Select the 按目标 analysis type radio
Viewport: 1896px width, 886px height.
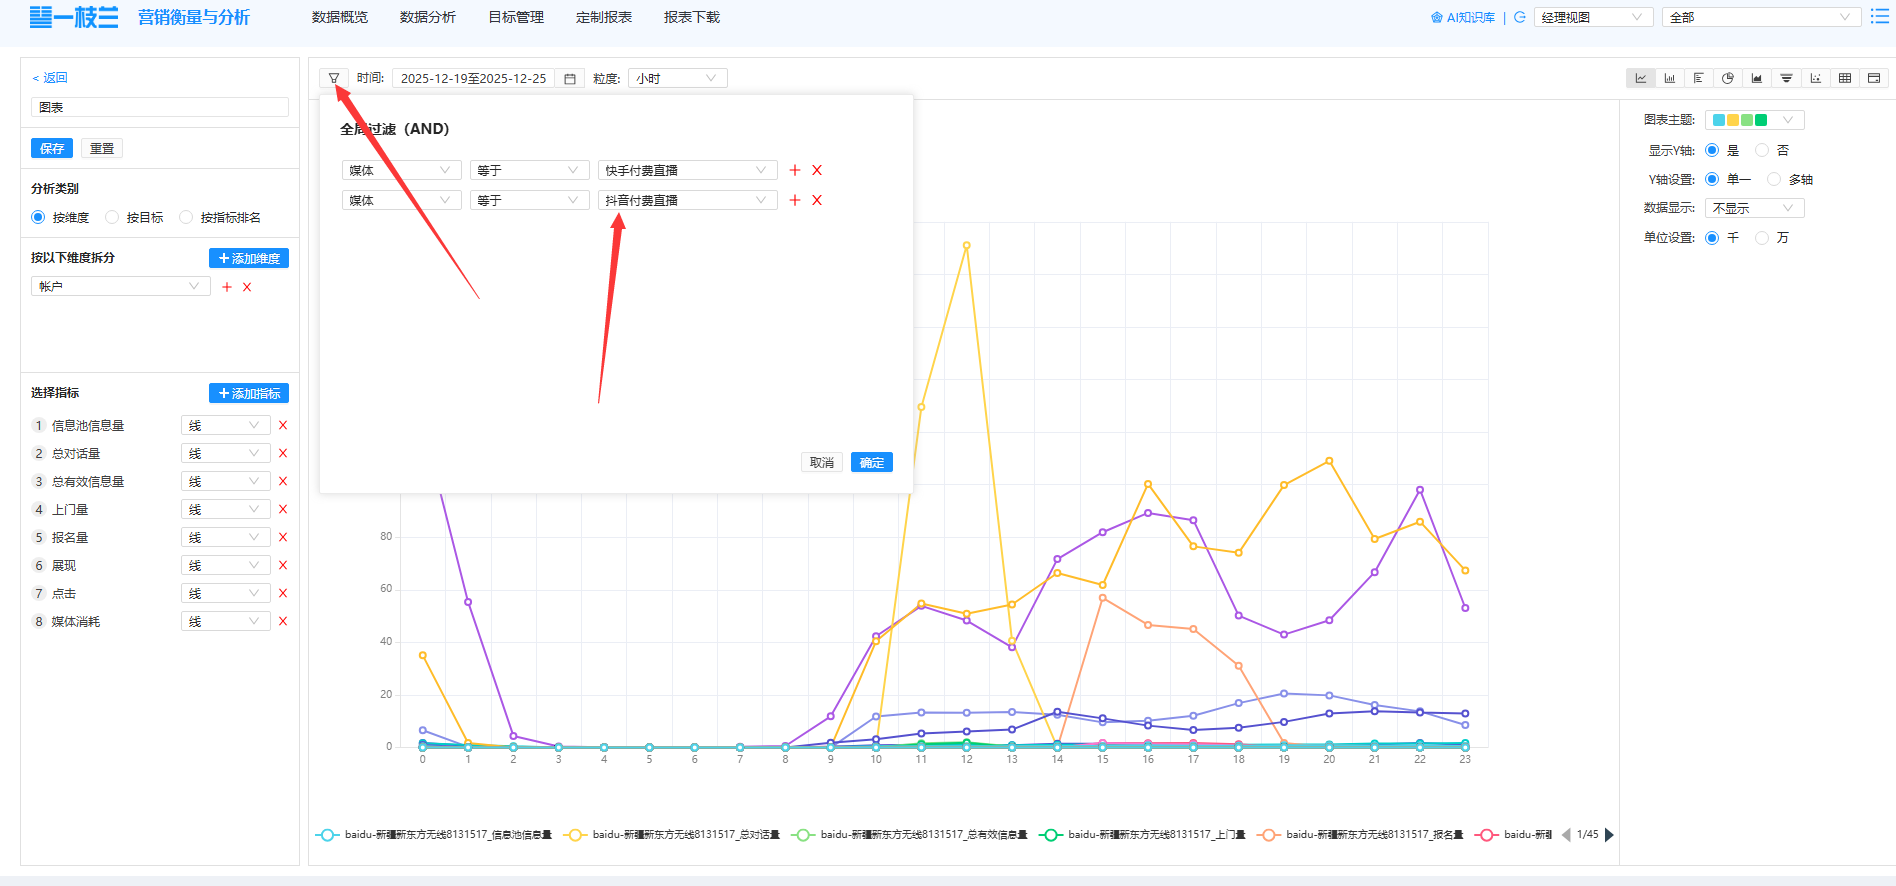[113, 217]
